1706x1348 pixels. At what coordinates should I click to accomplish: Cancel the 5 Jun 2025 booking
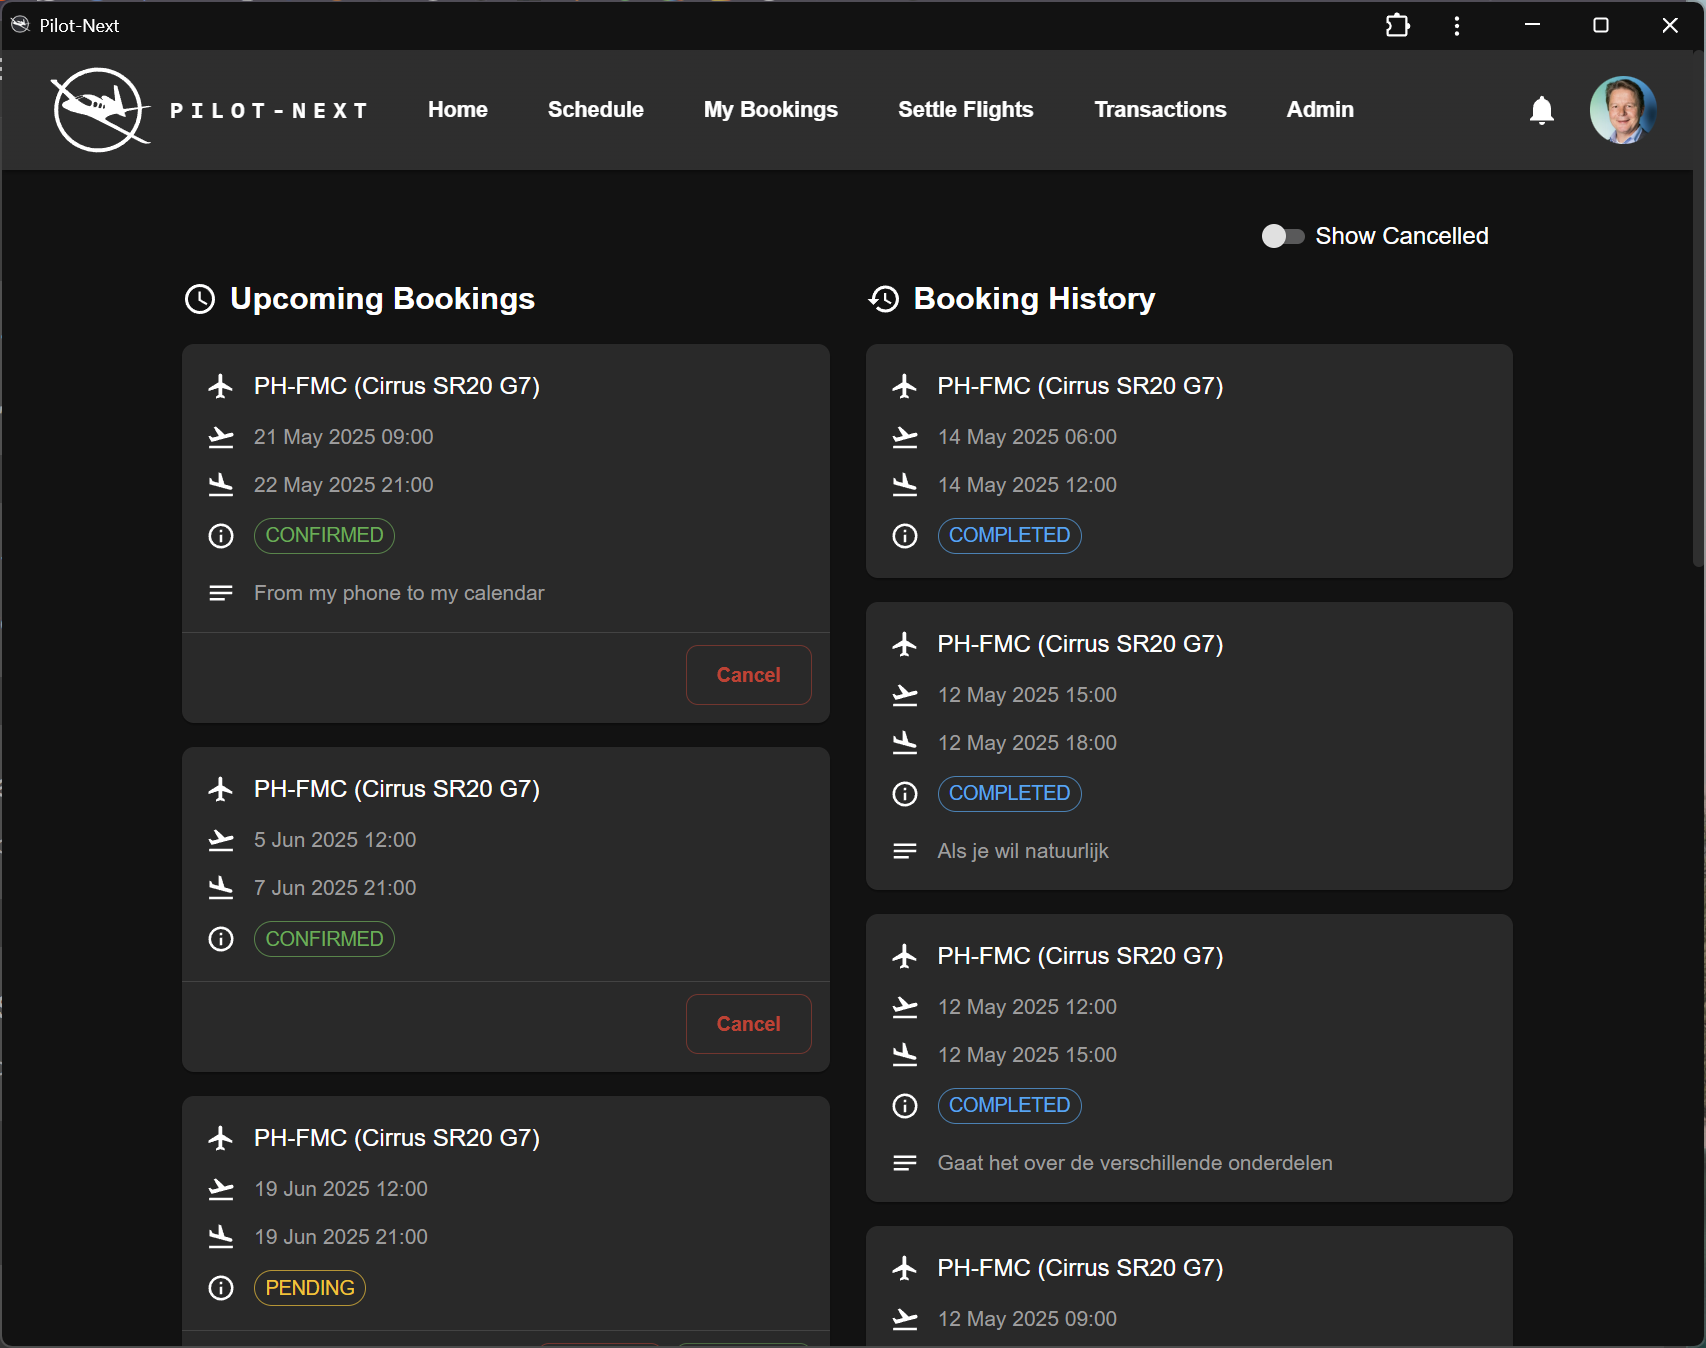pos(748,1024)
